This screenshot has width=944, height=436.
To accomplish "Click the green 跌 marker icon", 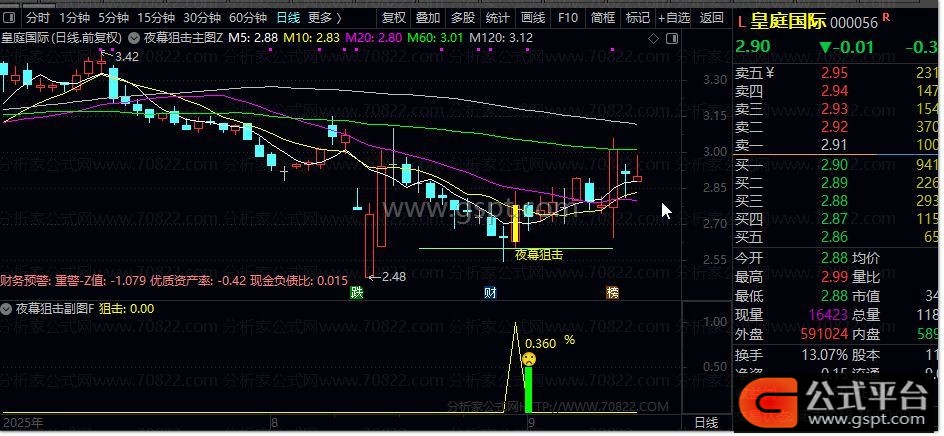I will coord(358,293).
